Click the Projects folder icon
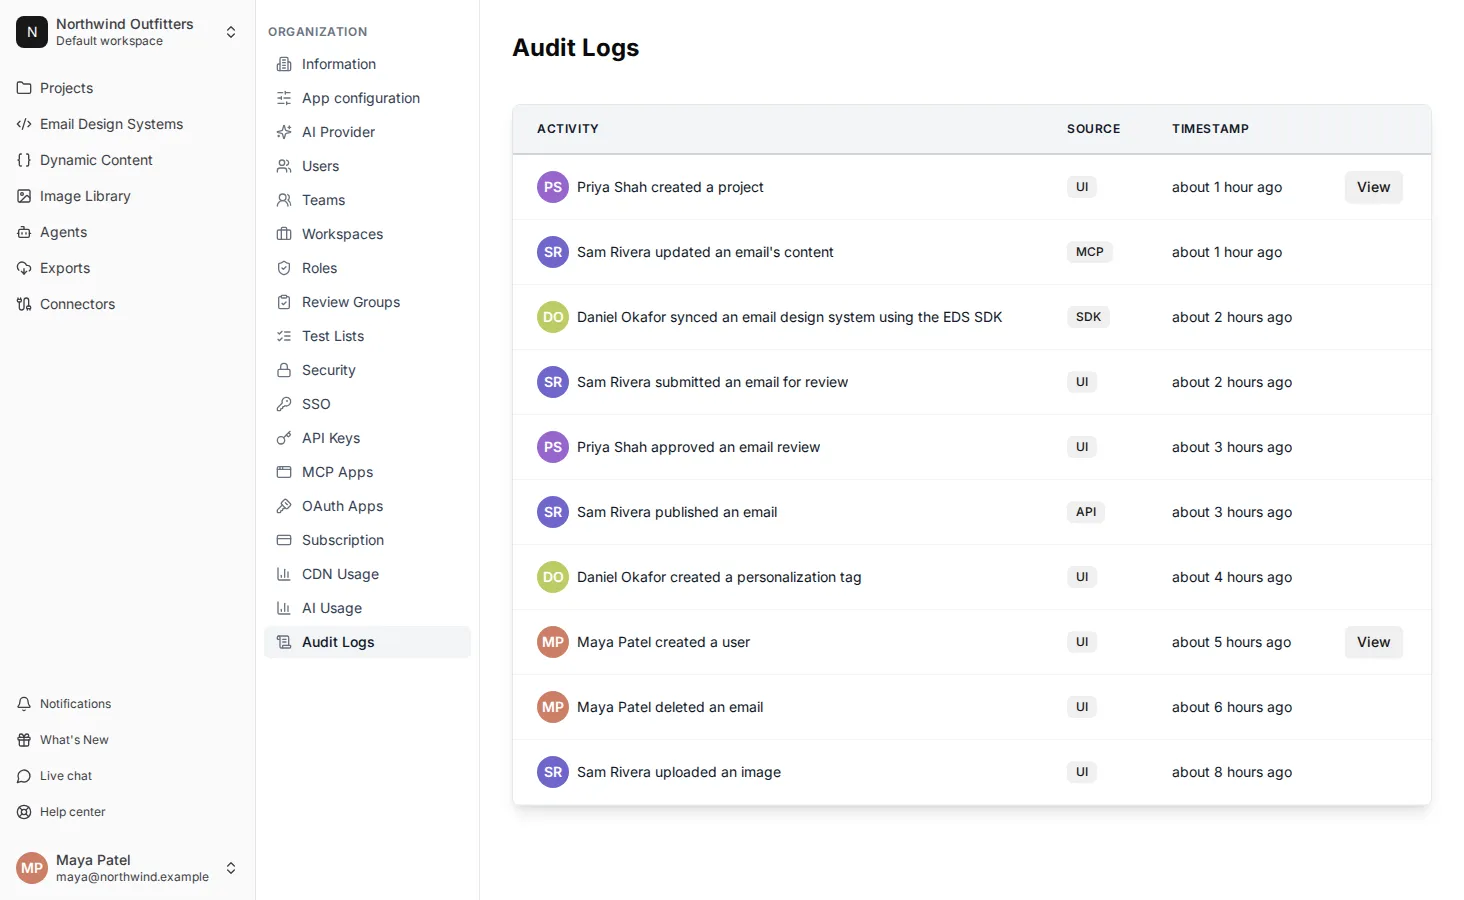This screenshot has width=1464, height=900. point(24,88)
